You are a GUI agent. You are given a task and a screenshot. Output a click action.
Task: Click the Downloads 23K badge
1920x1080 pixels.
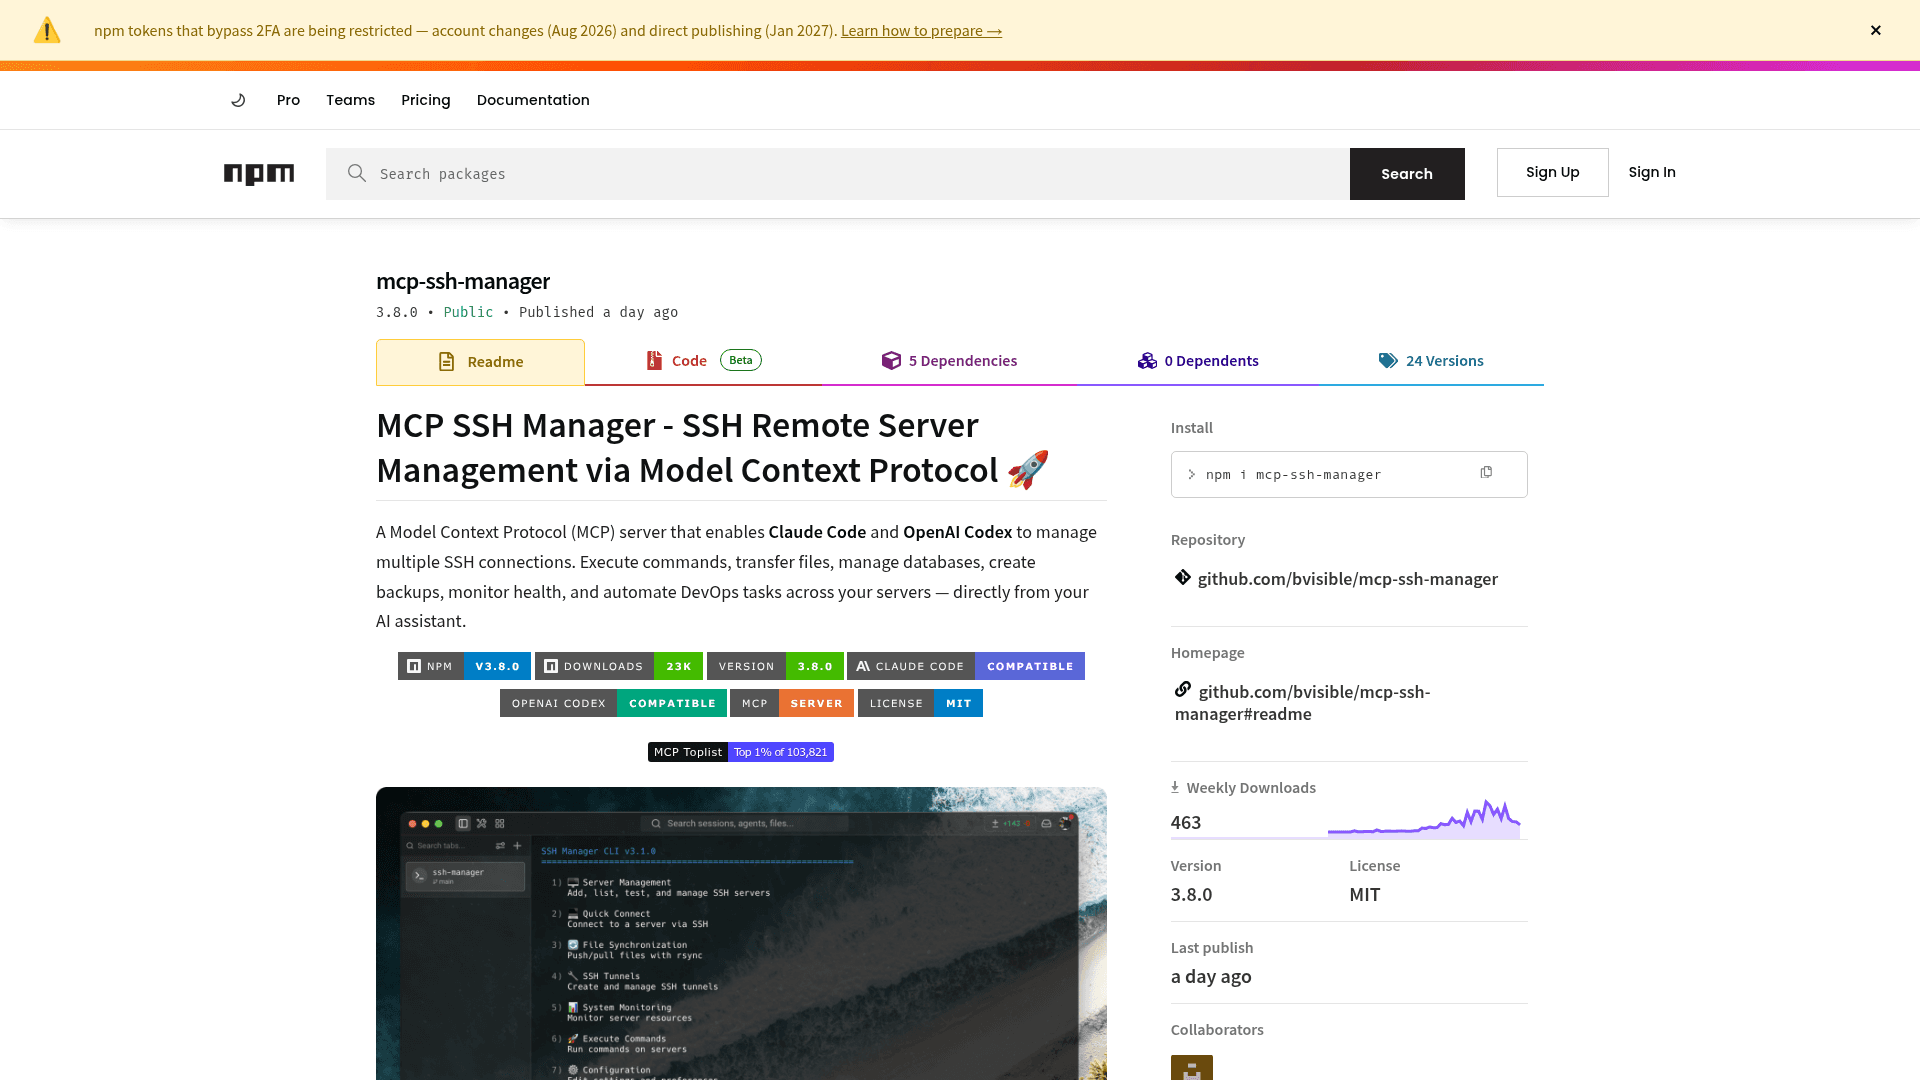click(619, 666)
